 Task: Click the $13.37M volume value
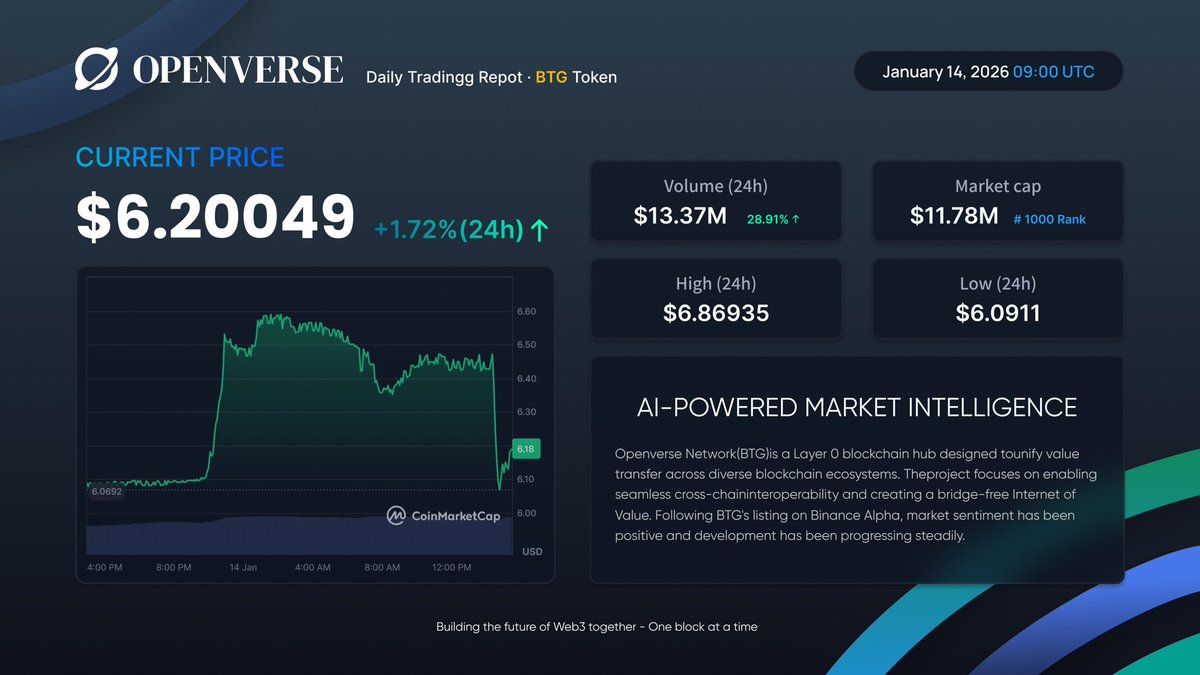coord(680,215)
